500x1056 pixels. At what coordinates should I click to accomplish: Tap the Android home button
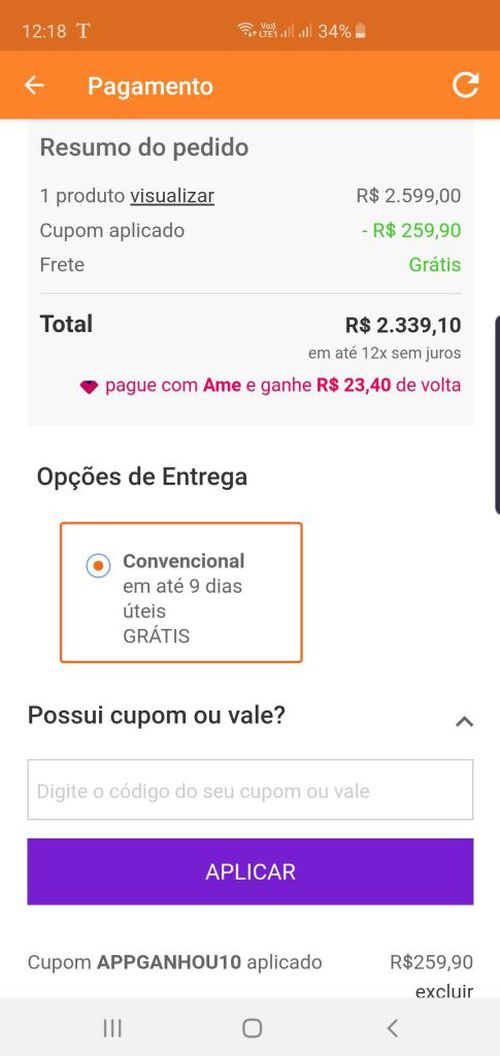click(251, 1028)
